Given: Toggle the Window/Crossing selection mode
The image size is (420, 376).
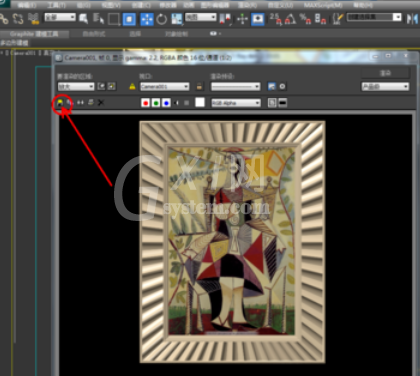Looking at the screenshot, I should coord(129,19).
